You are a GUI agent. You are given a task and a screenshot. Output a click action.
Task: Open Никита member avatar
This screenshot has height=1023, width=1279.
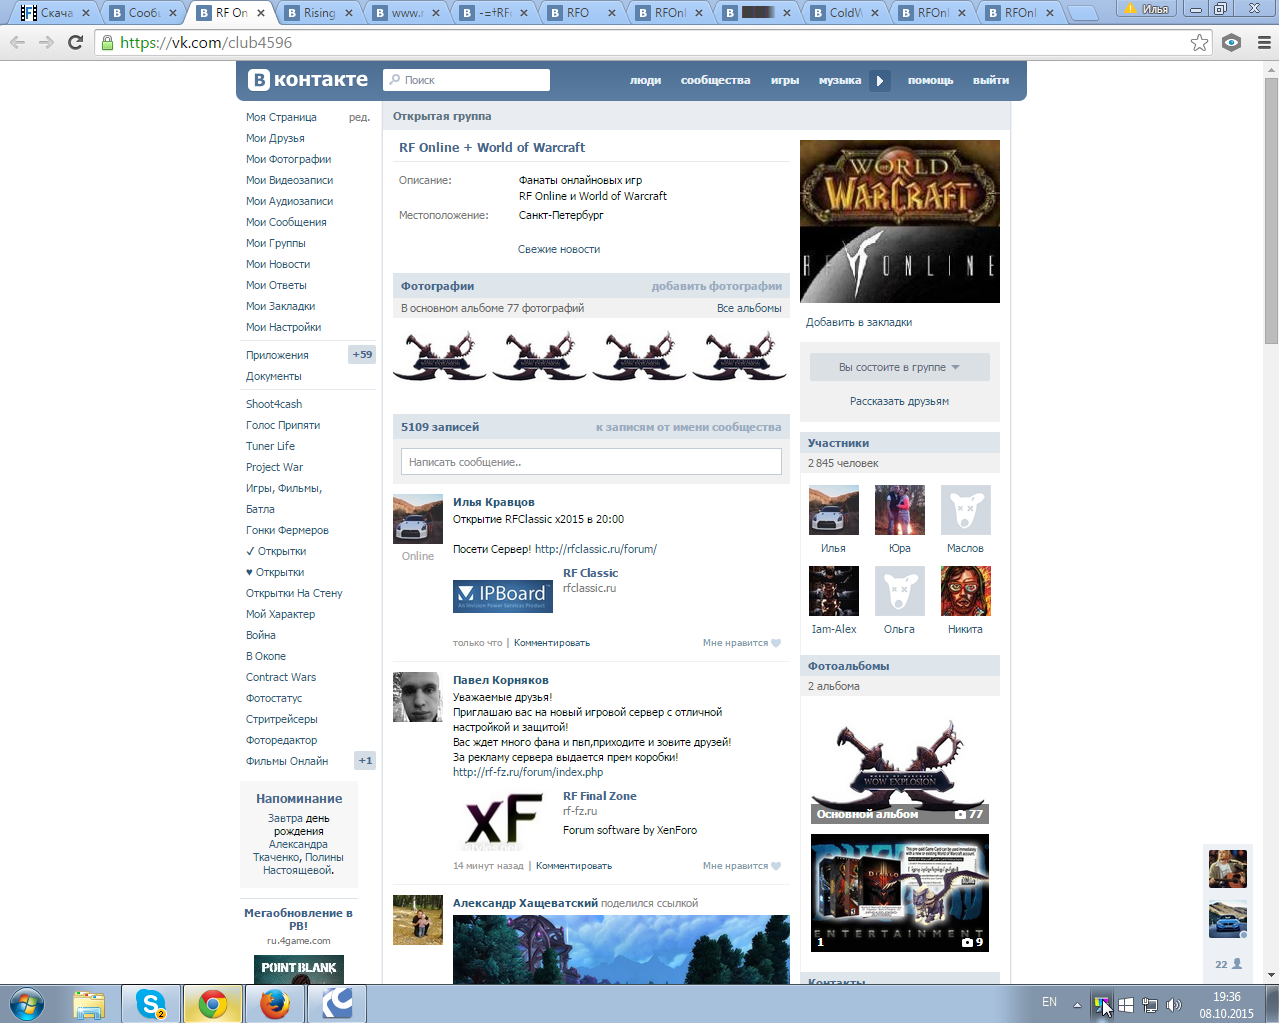point(966,591)
